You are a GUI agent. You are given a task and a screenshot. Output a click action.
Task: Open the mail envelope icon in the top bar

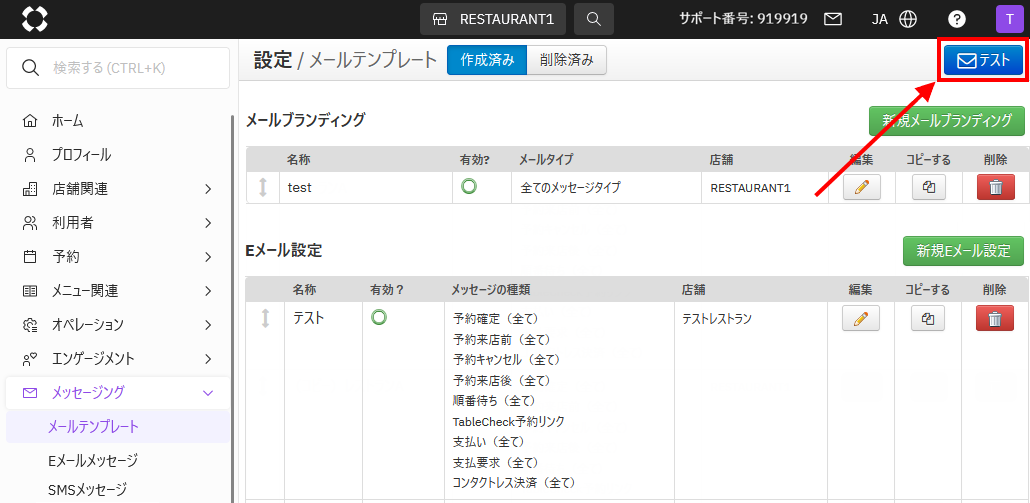[x=832, y=19]
